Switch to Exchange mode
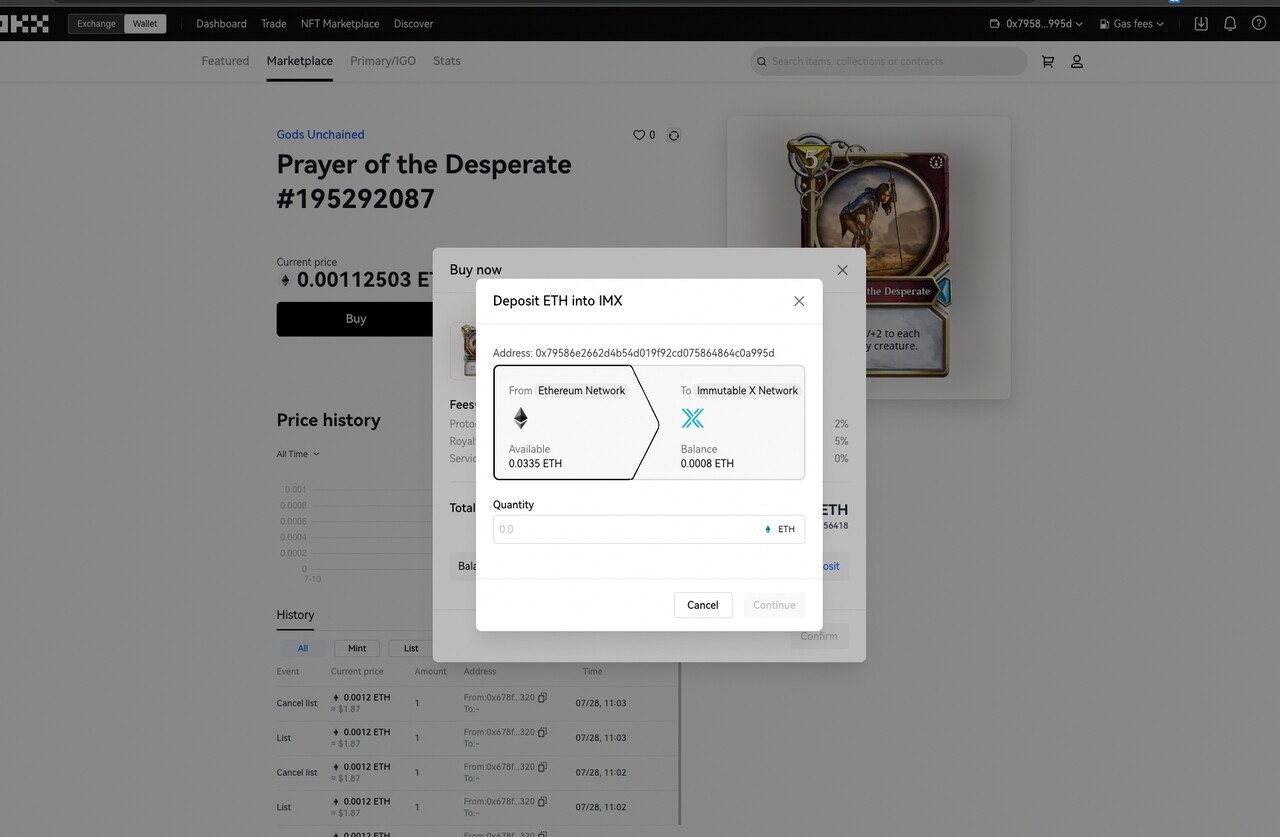 (x=96, y=23)
